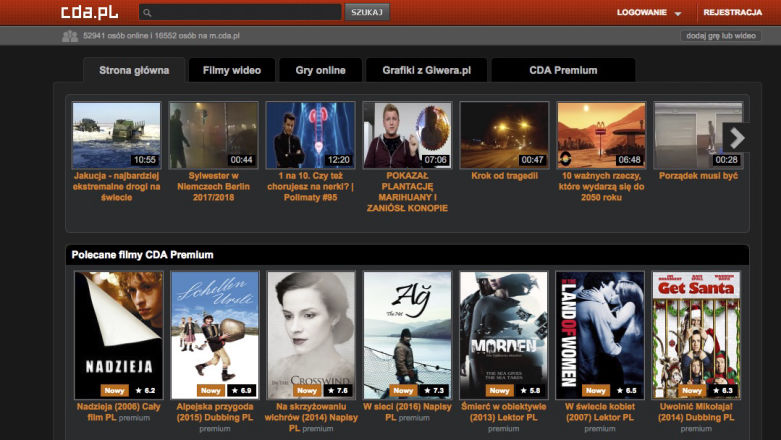The height and width of the screenshot is (440, 781).
Task: Open marihuana plantation video thumbnail 07:06
Action: pos(407,135)
